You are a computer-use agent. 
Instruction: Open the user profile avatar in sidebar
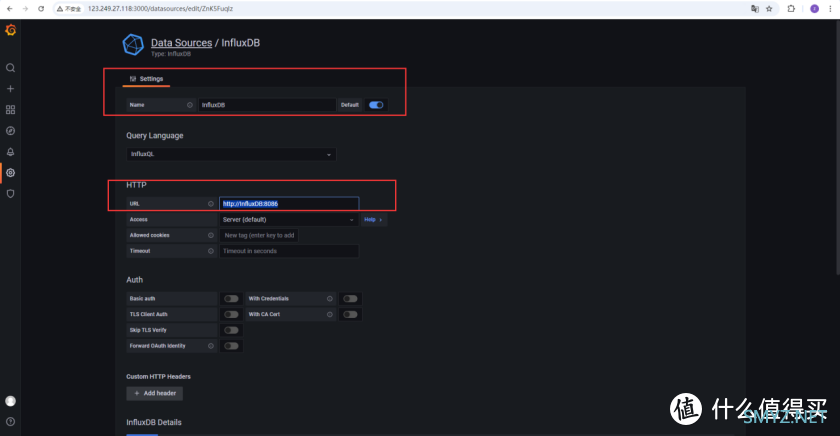click(10, 401)
